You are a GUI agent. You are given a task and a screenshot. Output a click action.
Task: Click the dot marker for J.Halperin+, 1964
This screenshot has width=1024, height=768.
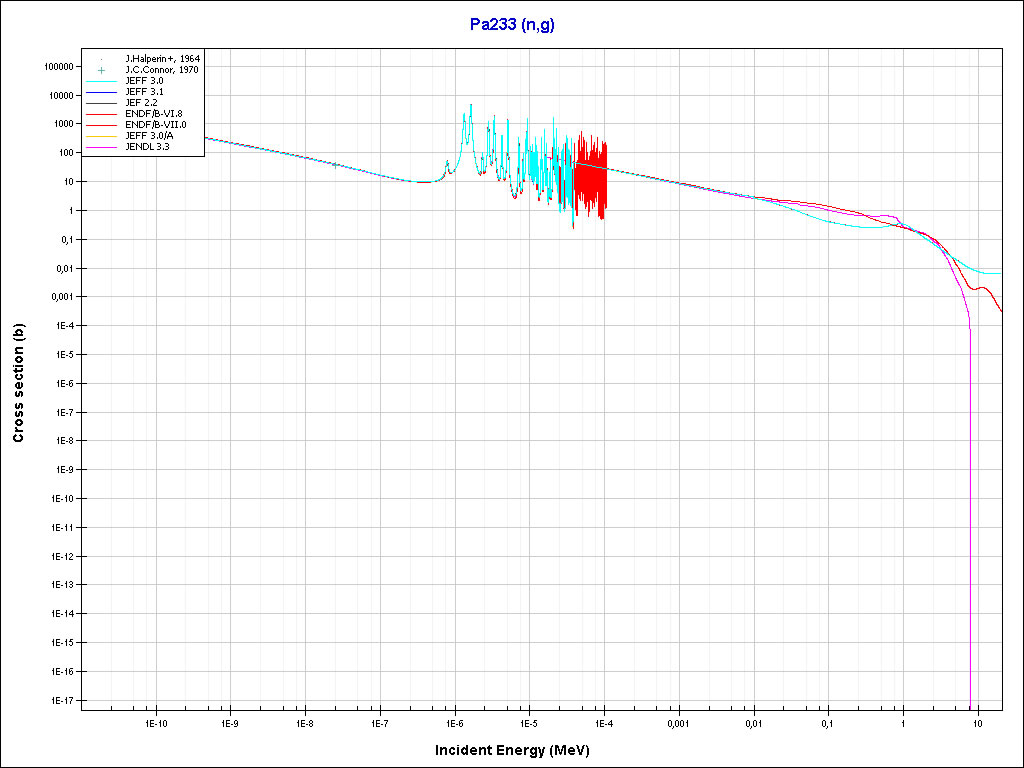coord(101,59)
